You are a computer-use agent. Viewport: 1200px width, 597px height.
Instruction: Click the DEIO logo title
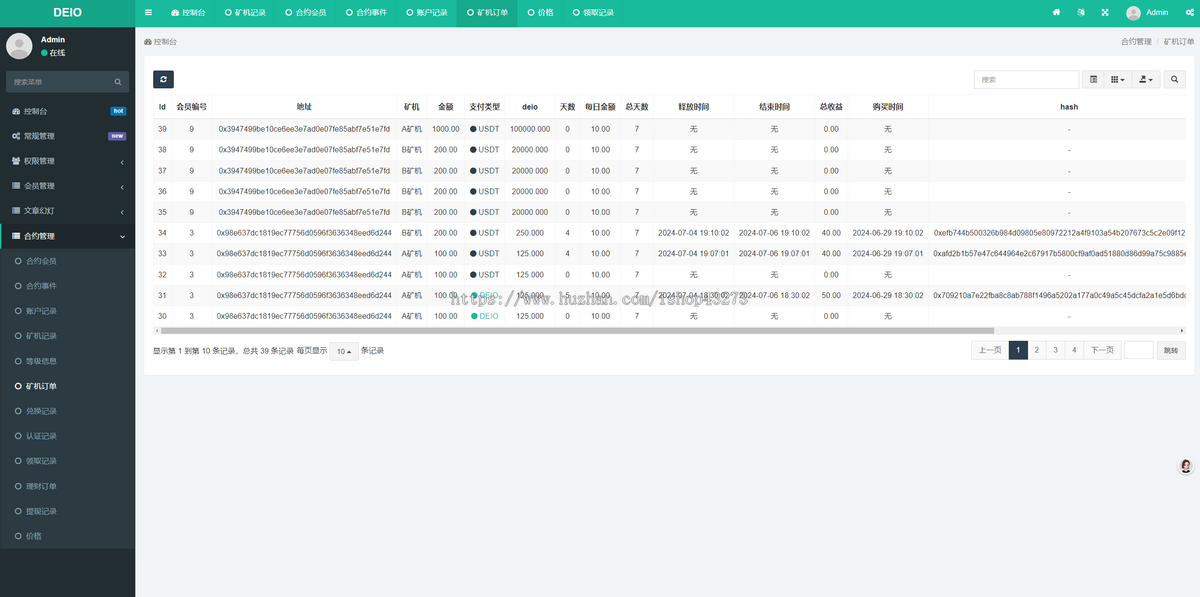click(x=67, y=13)
